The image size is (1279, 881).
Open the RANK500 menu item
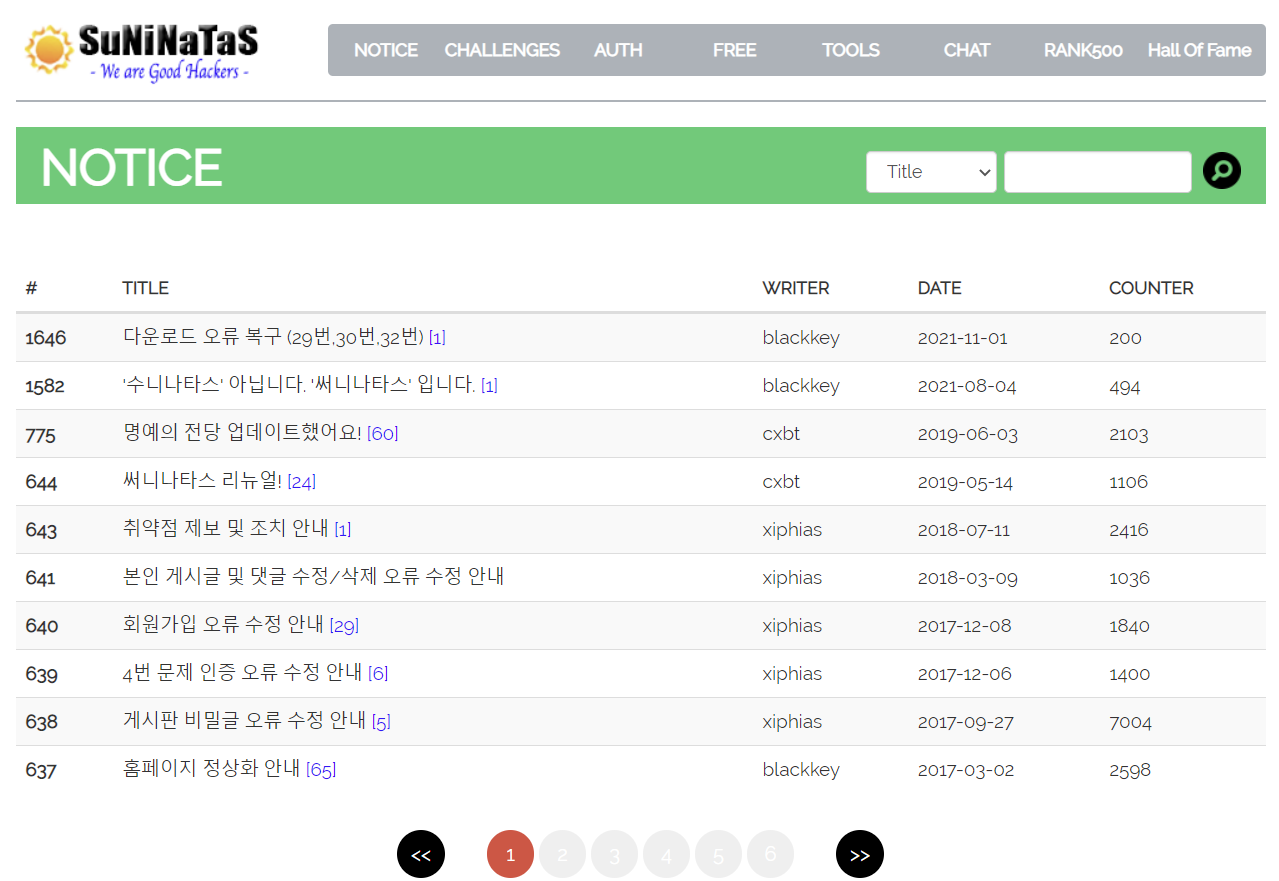tap(1083, 50)
